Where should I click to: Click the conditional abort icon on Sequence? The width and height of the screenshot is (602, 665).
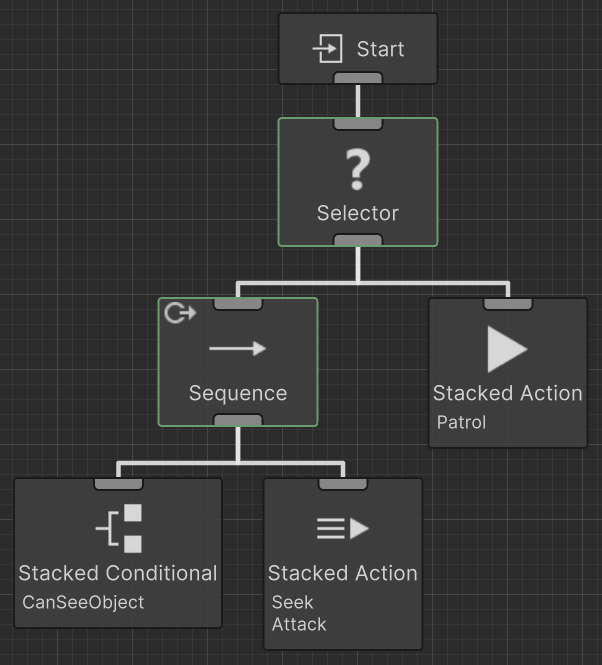(x=179, y=314)
